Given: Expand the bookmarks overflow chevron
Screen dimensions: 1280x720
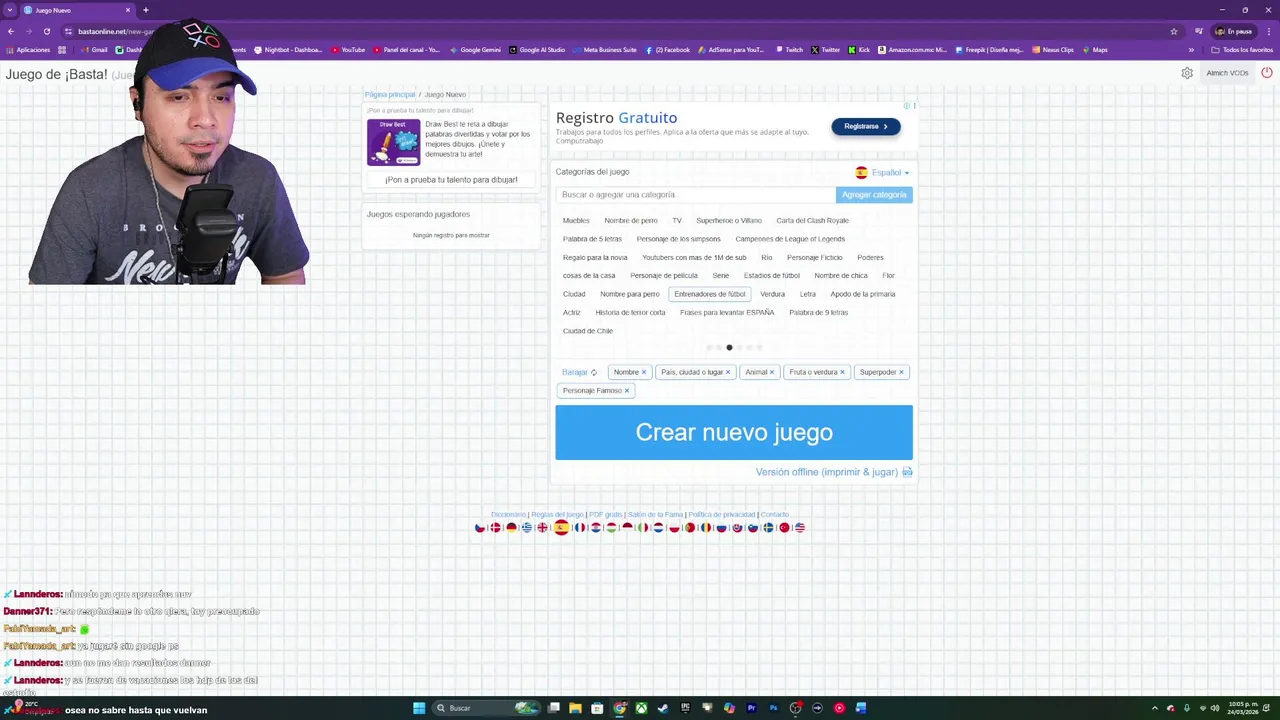Looking at the screenshot, I should pyautogui.click(x=1191, y=49).
